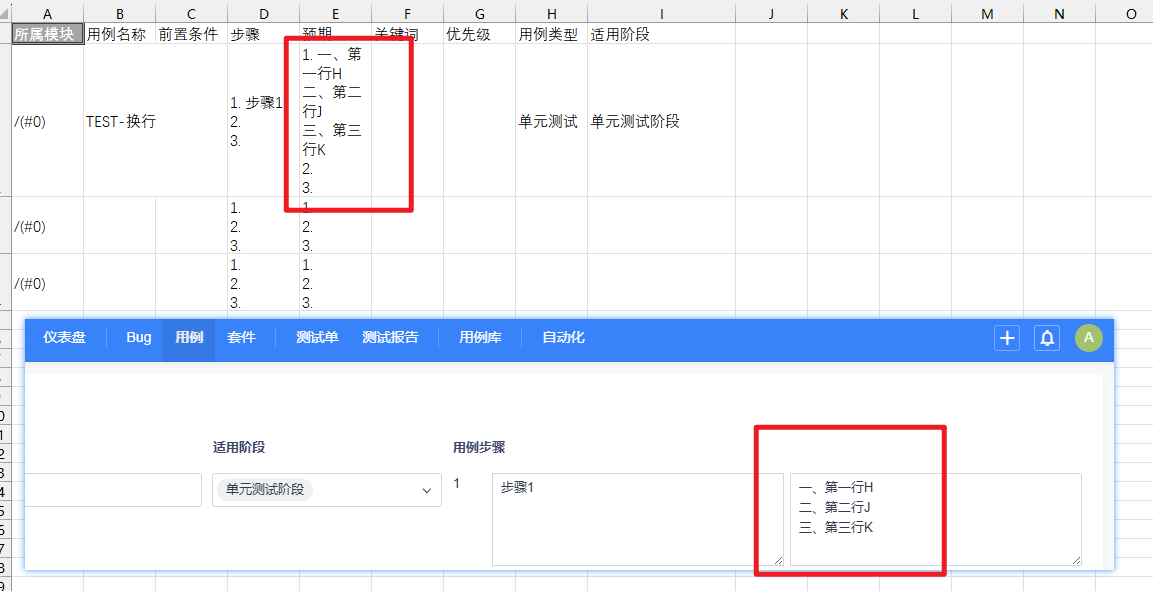Open the 套件 tab

click(x=241, y=337)
